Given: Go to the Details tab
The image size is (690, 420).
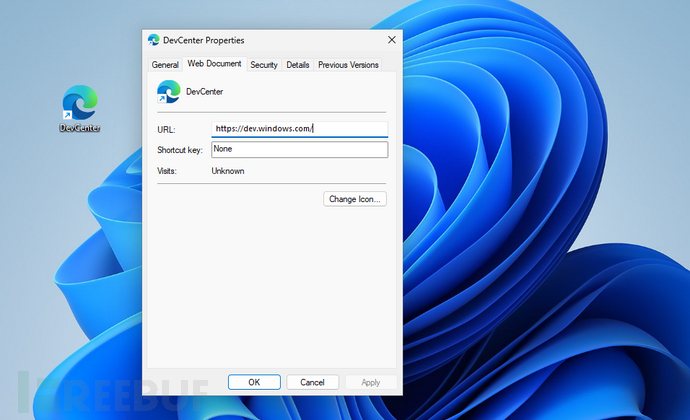Looking at the screenshot, I should [298, 65].
